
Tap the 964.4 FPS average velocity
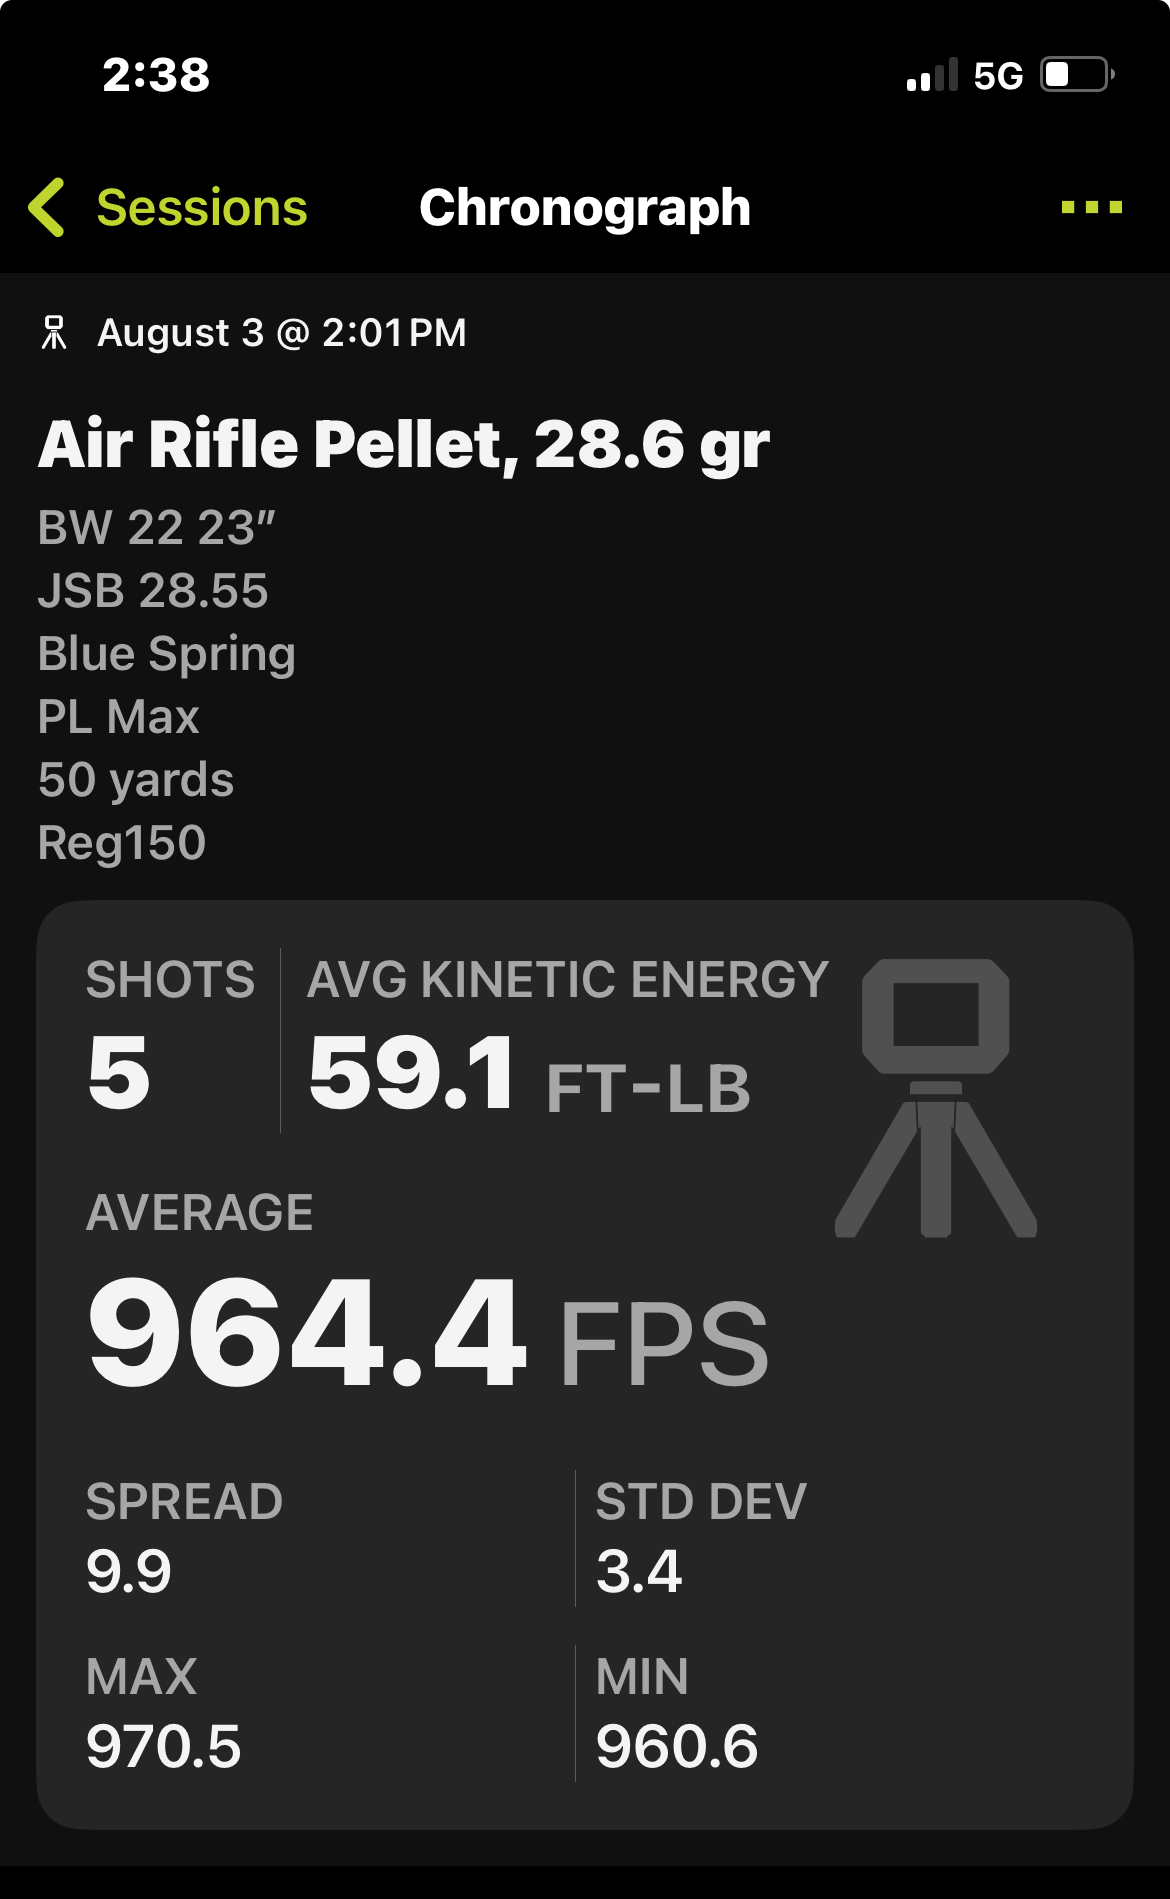[x=428, y=1334]
